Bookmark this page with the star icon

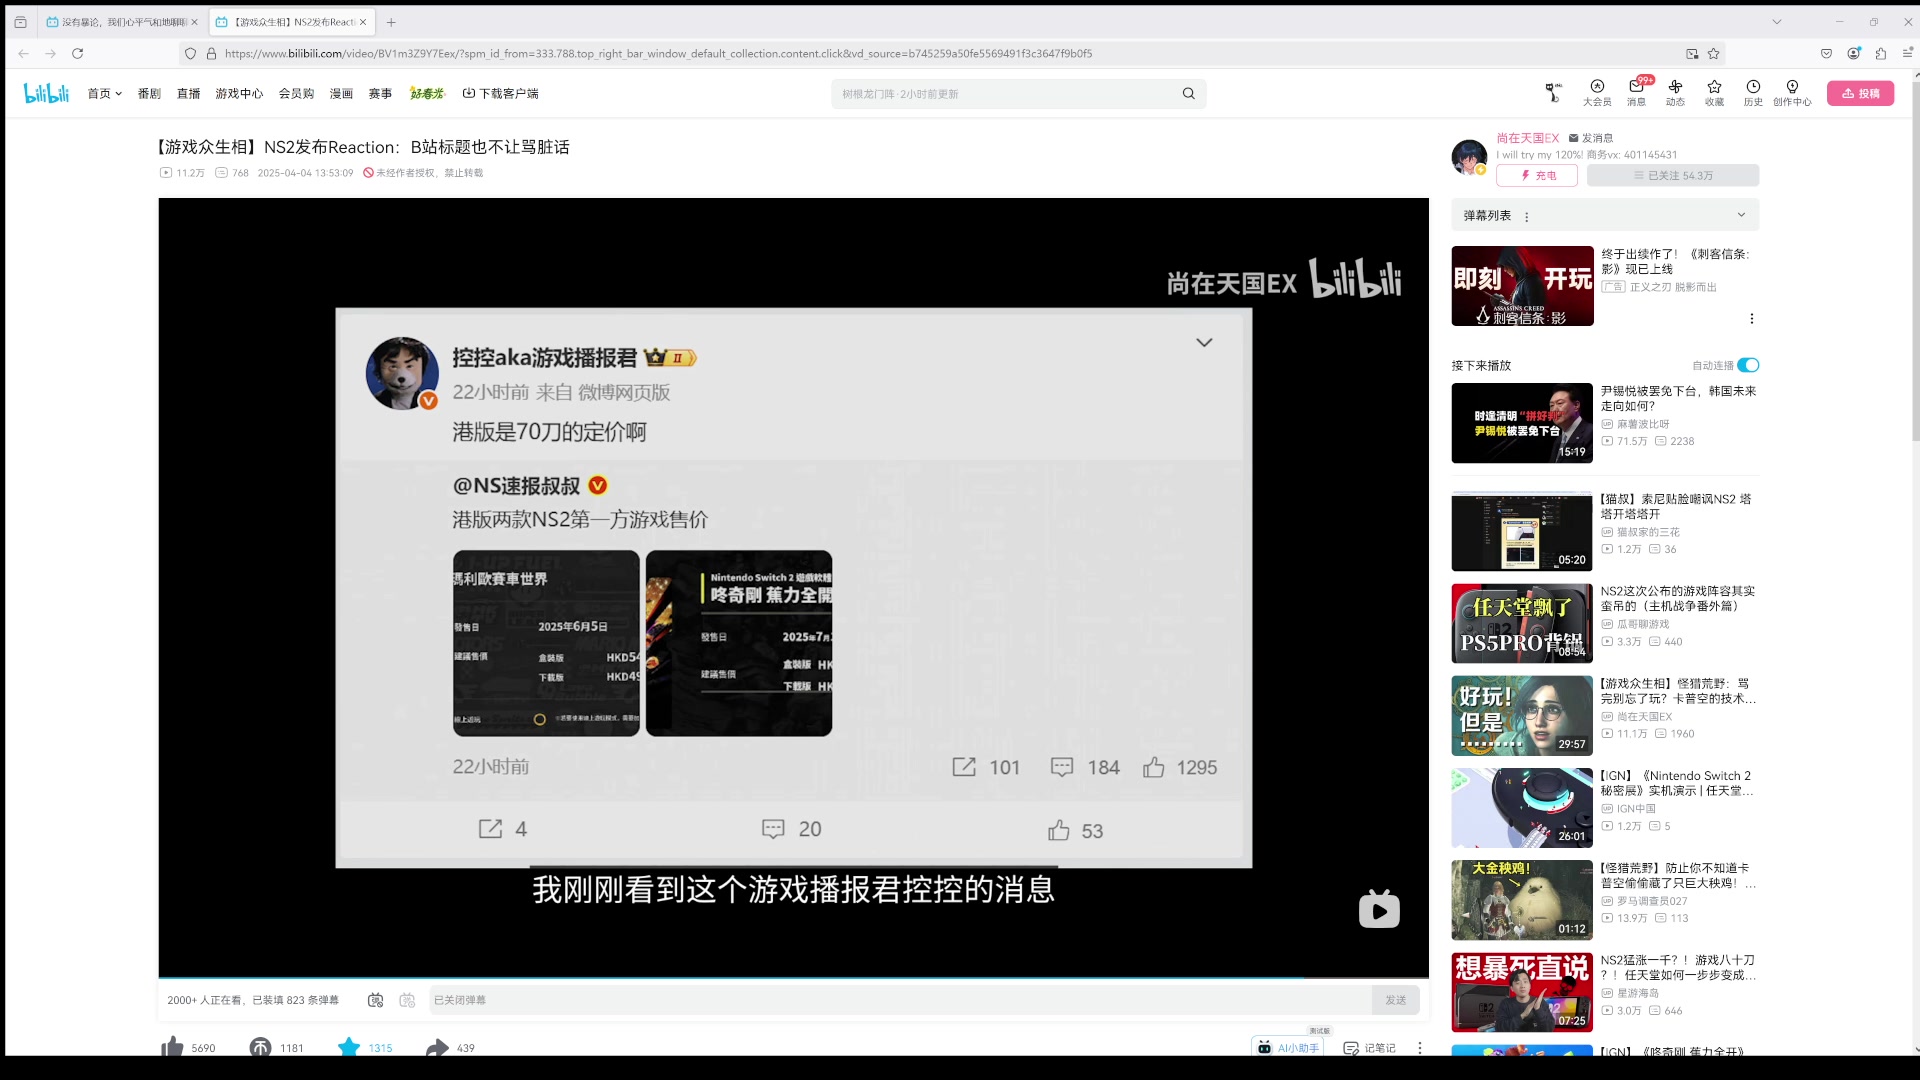[x=1713, y=53]
